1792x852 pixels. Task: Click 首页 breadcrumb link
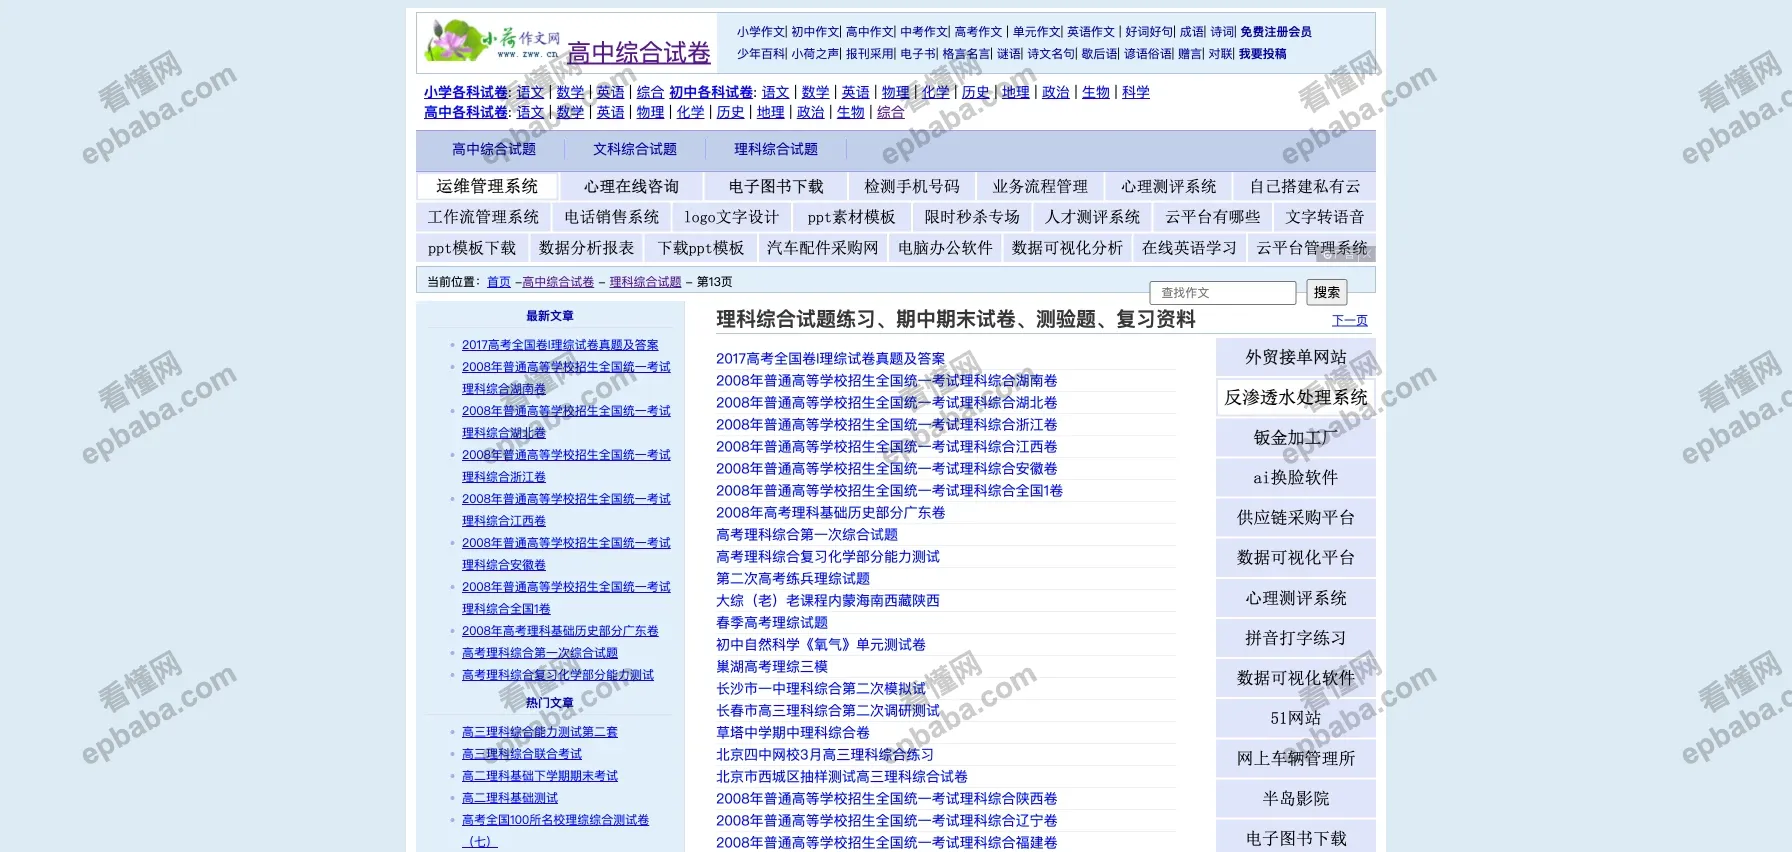499,282
